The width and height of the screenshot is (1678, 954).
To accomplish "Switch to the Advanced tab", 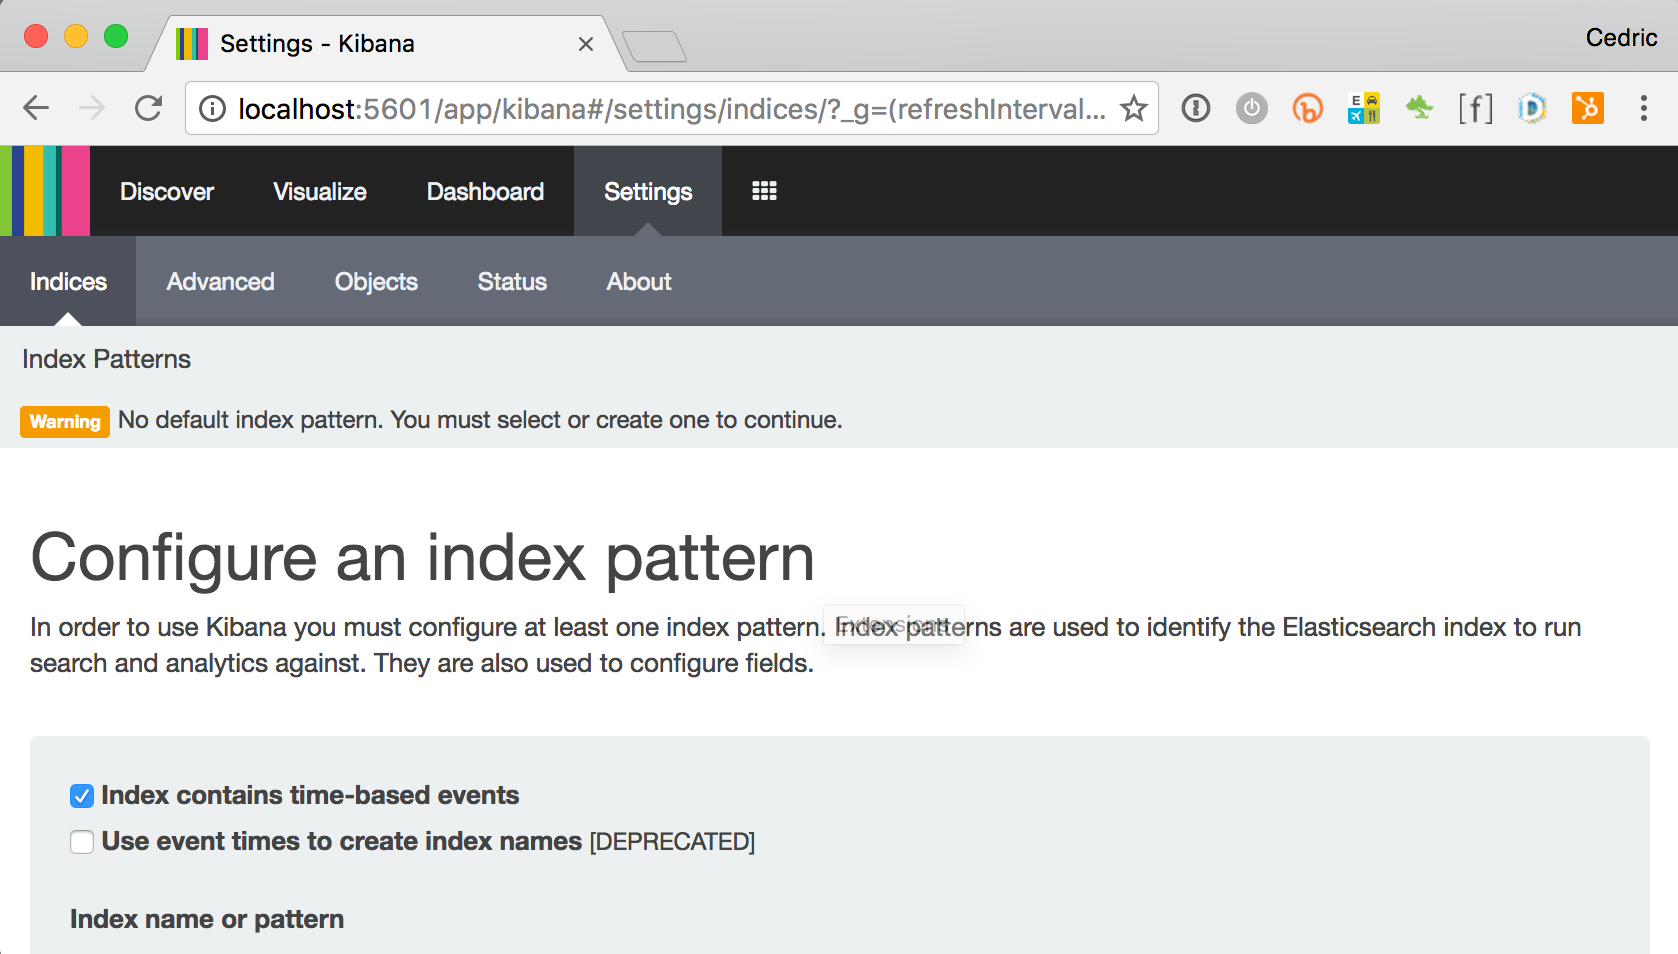I will (220, 281).
